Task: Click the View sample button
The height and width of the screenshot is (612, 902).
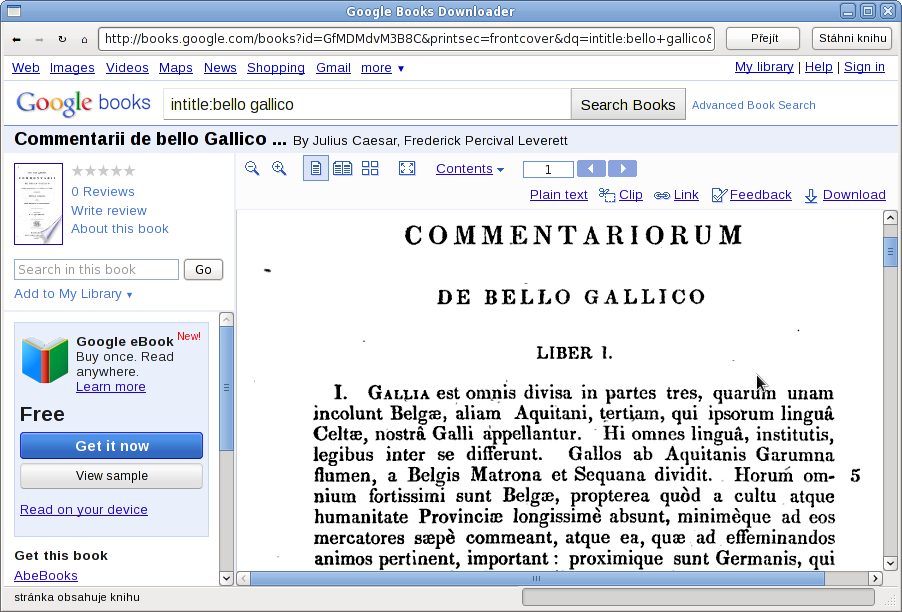Action: pyautogui.click(x=112, y=476)
